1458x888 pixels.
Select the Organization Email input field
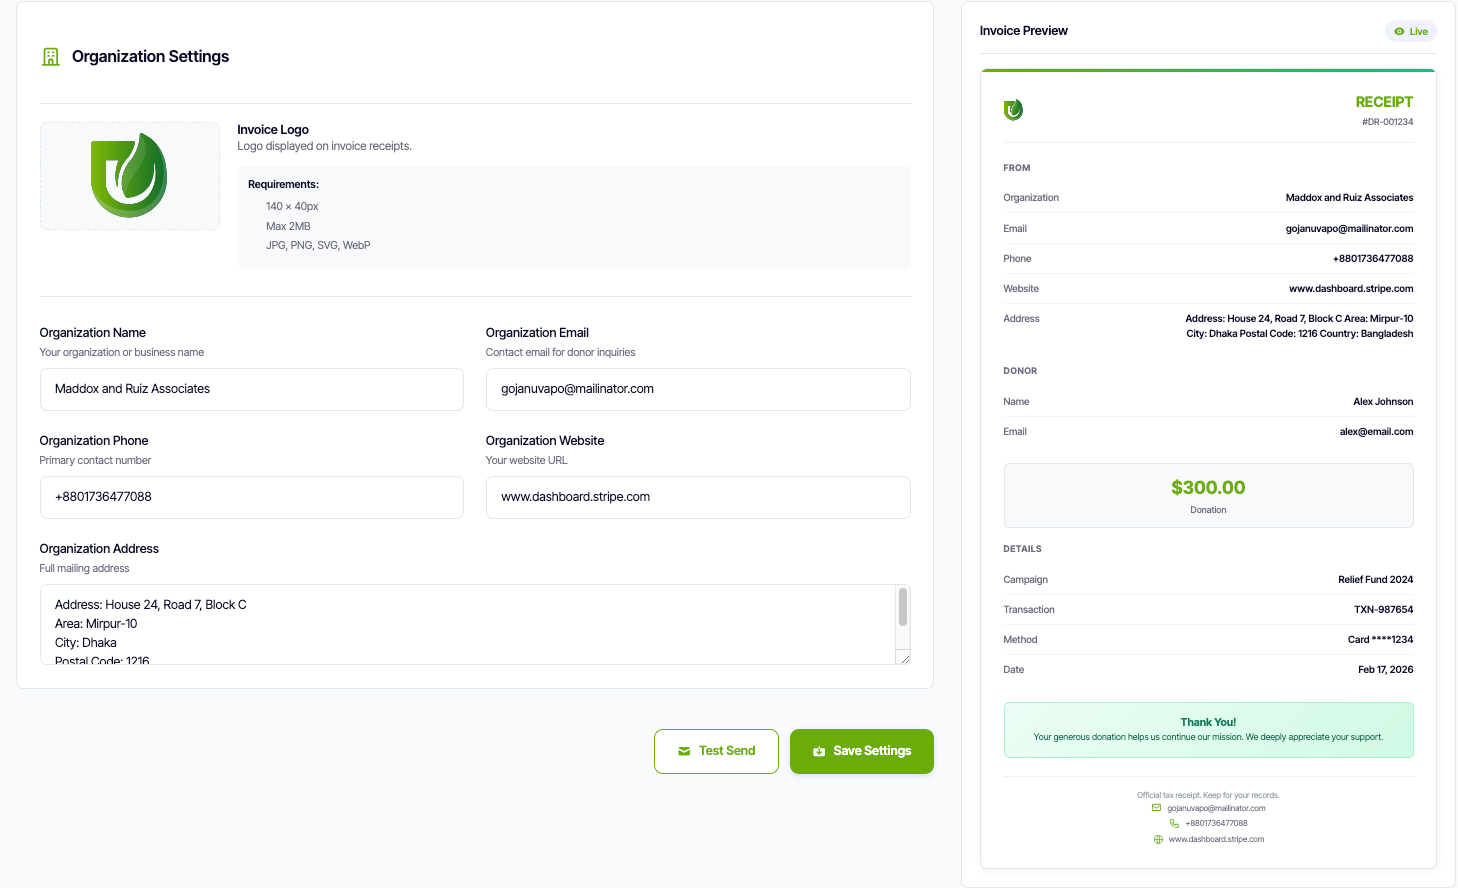697,389
